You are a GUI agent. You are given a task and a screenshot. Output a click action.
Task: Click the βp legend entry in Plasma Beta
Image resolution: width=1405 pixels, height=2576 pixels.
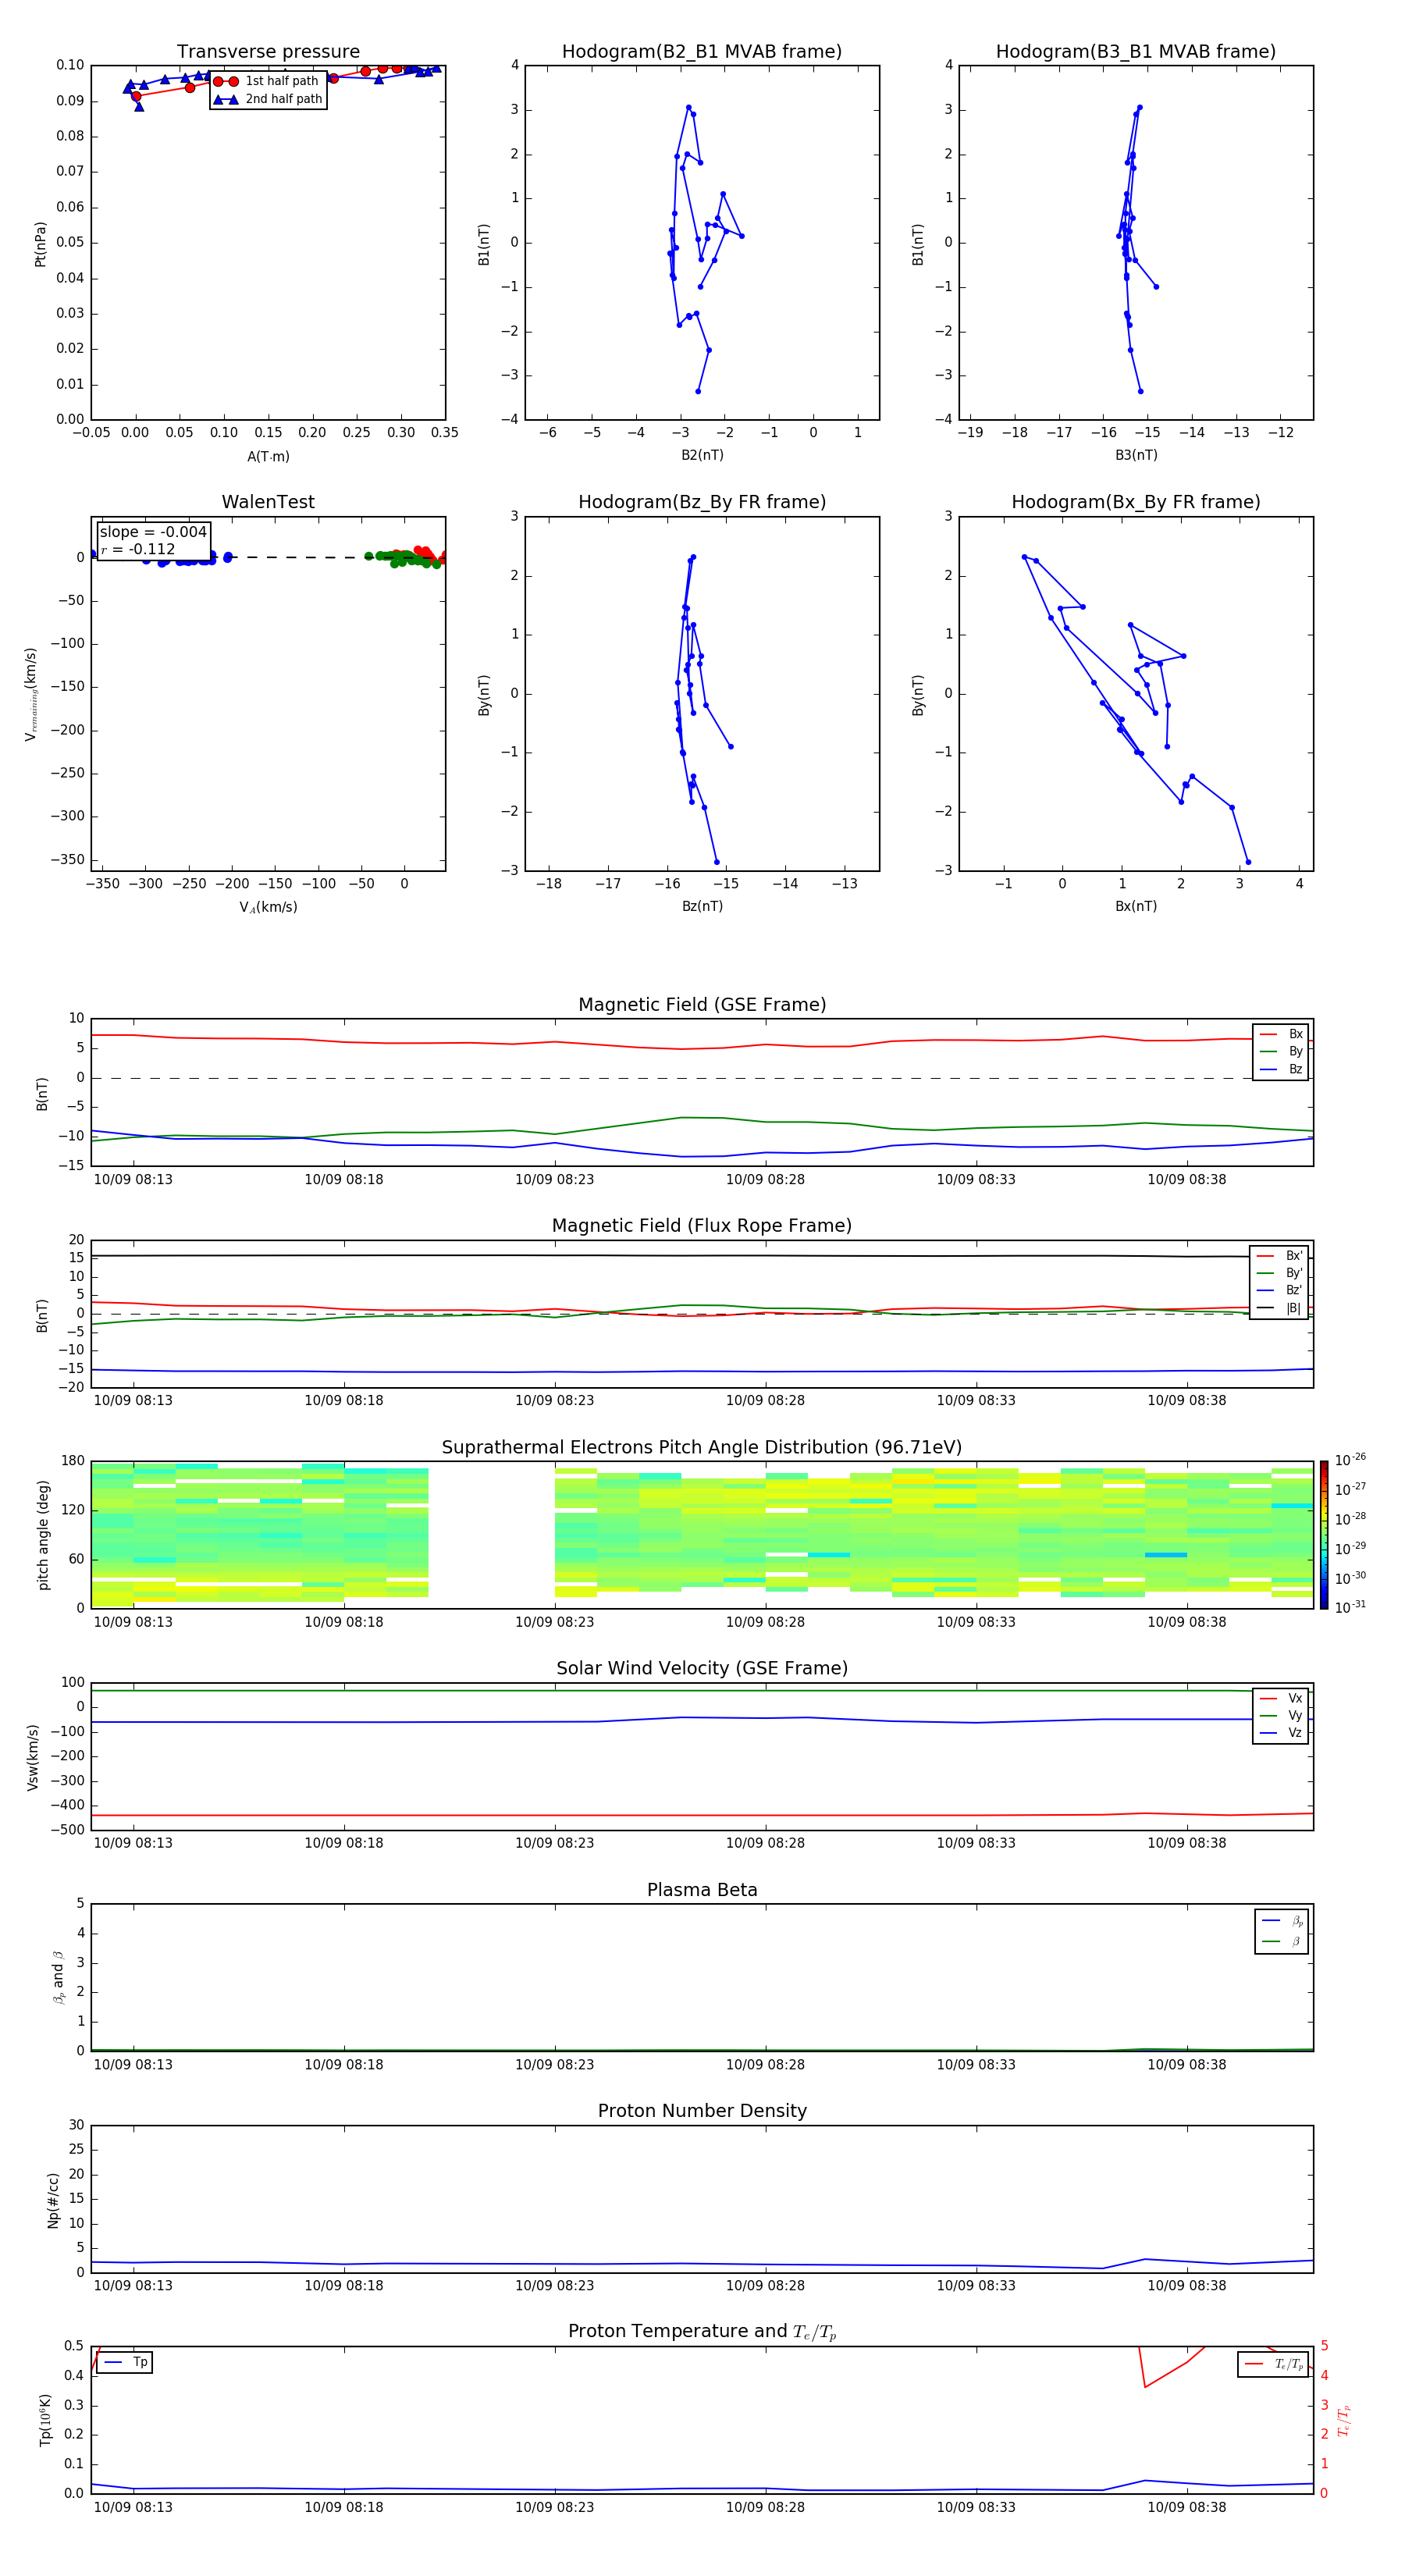tap(1282, 1920)
